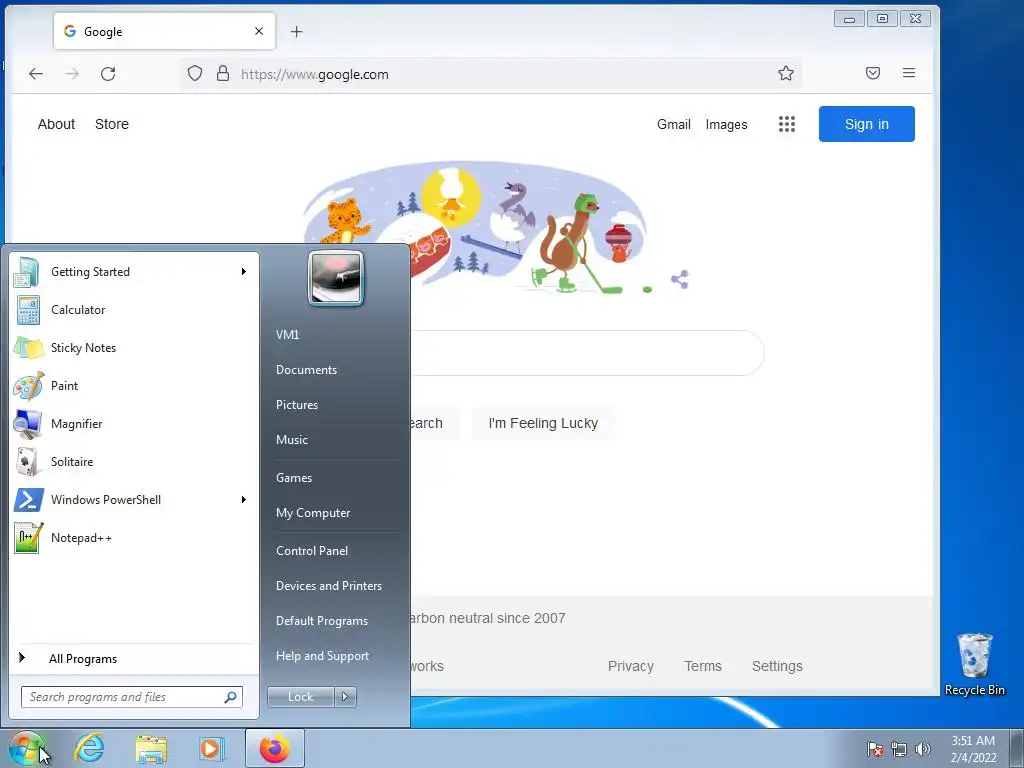Reload the Google page
The height and width of the screenshot is (768, 1024).
coord(108,74)
